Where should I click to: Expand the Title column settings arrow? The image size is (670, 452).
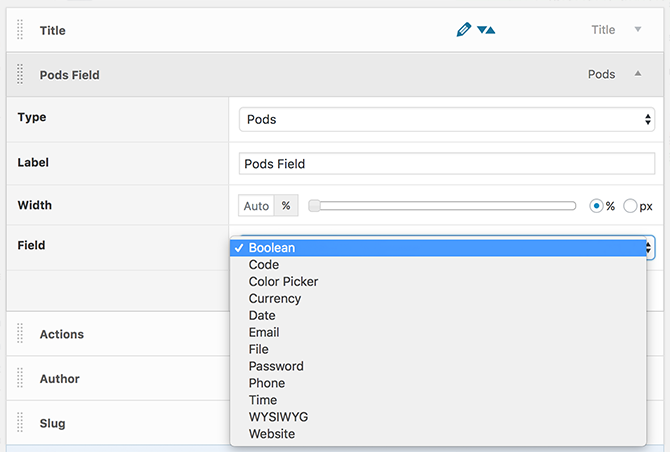638,30
